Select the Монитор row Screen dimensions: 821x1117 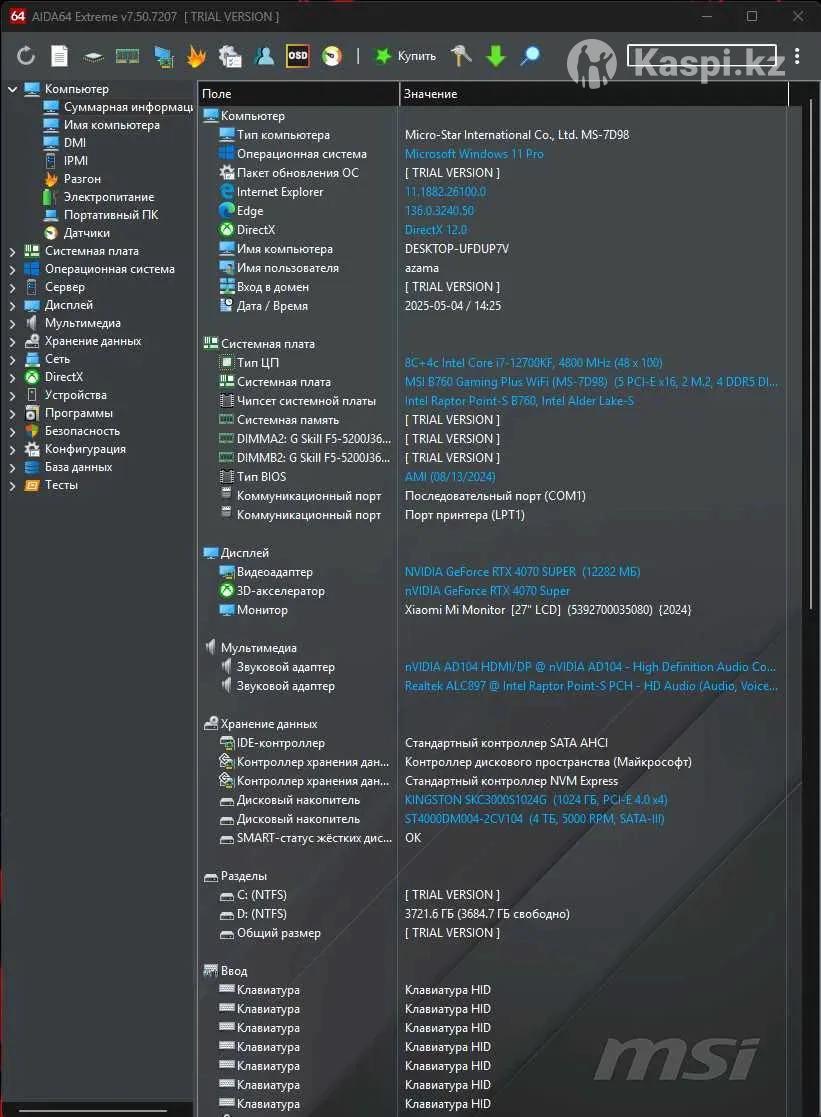(493, 610)
